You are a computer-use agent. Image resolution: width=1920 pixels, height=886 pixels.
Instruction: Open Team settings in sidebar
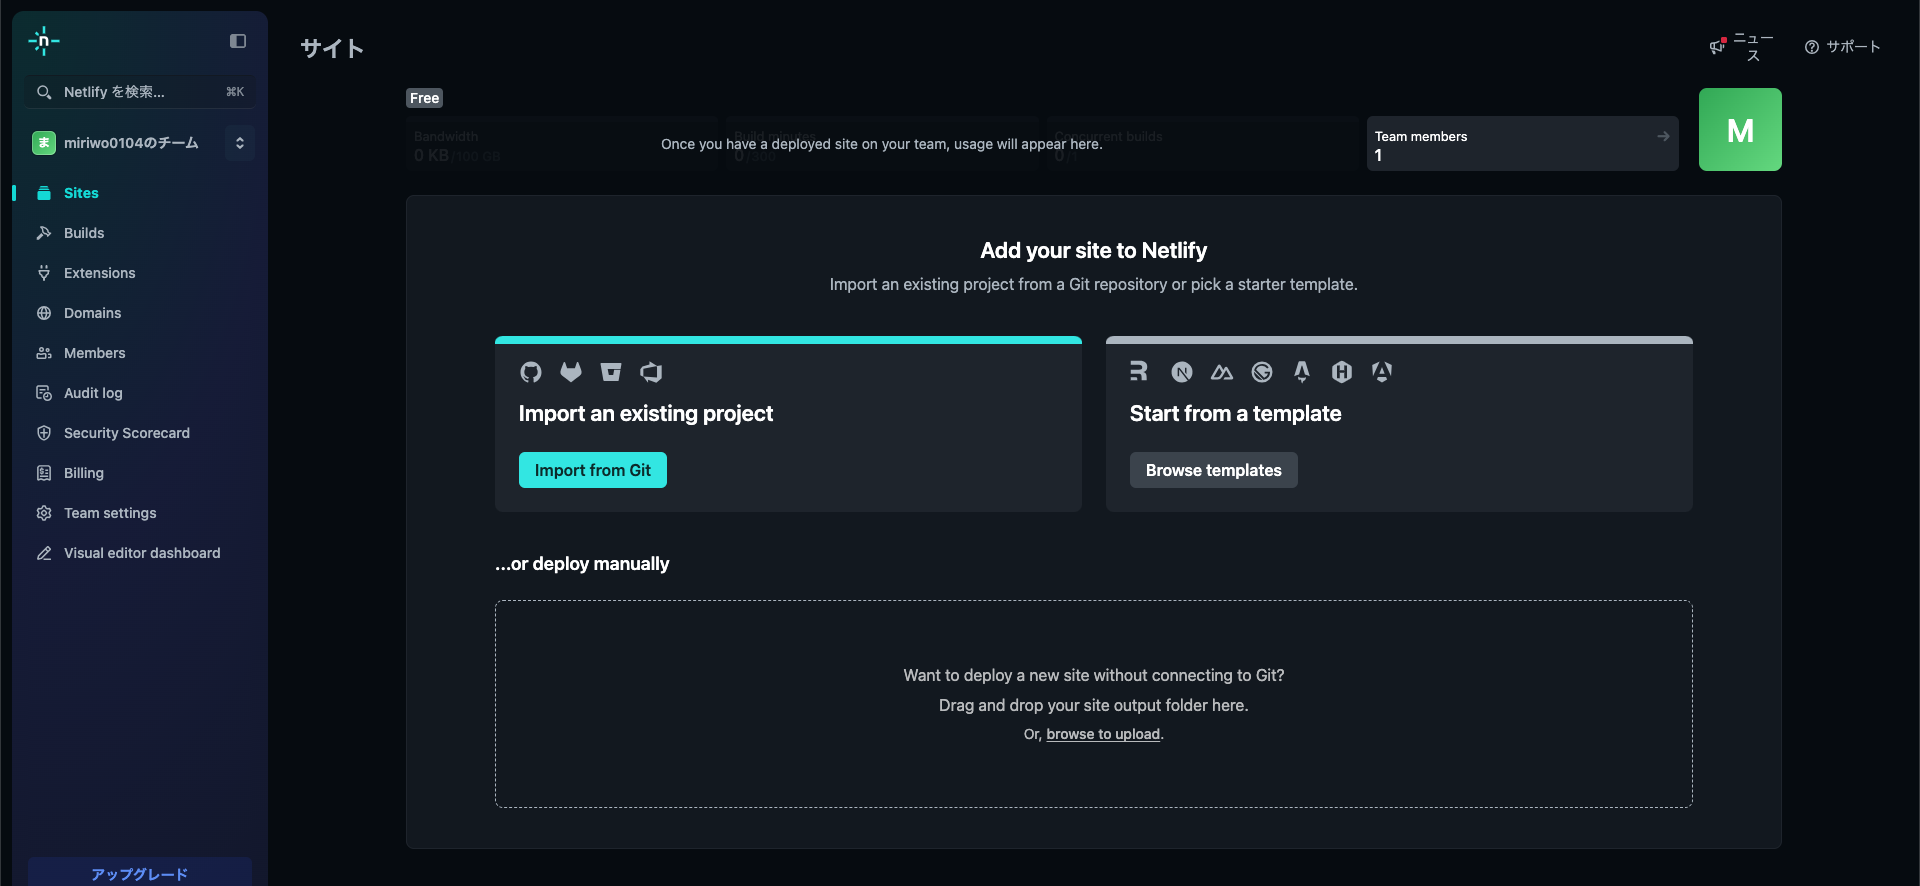pos(140,513)
